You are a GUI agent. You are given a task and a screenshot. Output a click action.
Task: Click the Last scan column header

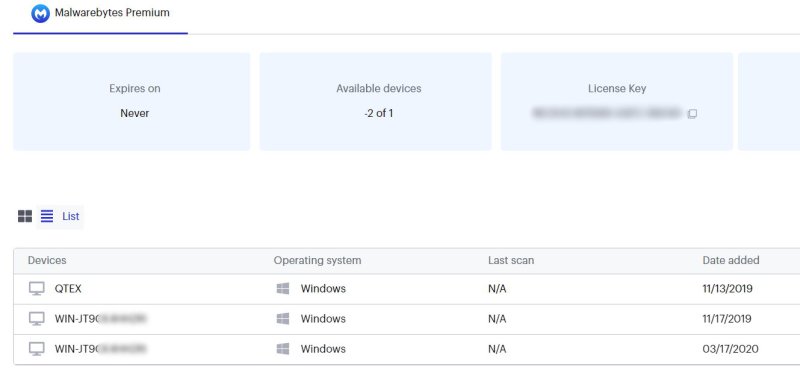[511, 260]
